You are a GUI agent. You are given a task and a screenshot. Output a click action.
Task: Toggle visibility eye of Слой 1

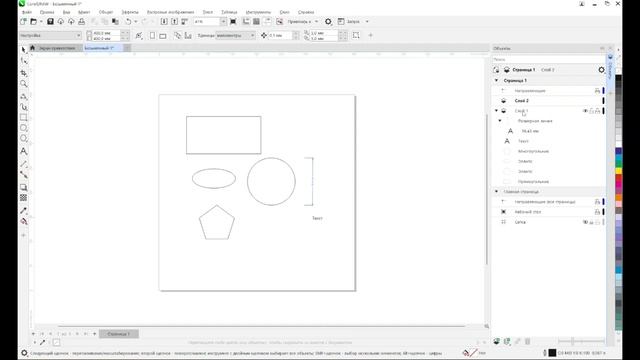click(x=585, y=111)
